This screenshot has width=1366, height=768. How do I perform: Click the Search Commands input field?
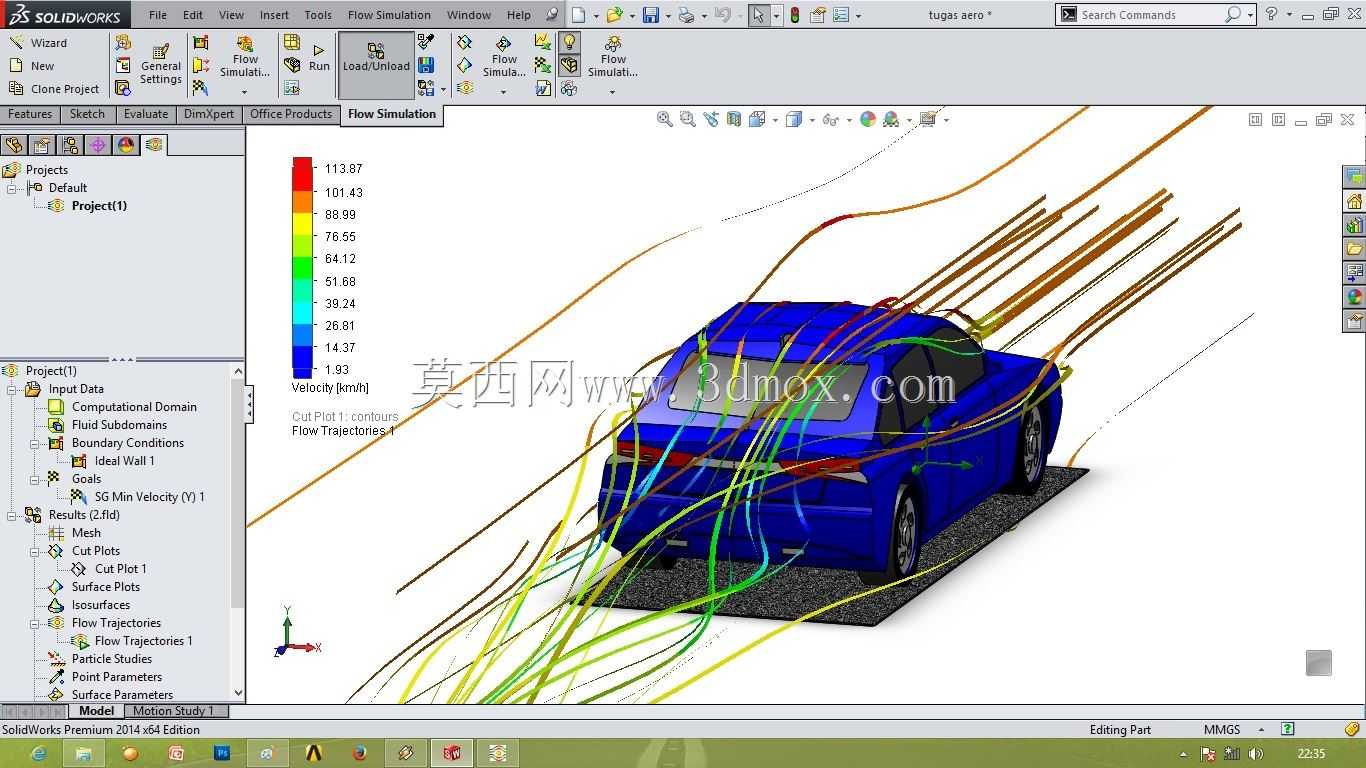[1150, 15]
